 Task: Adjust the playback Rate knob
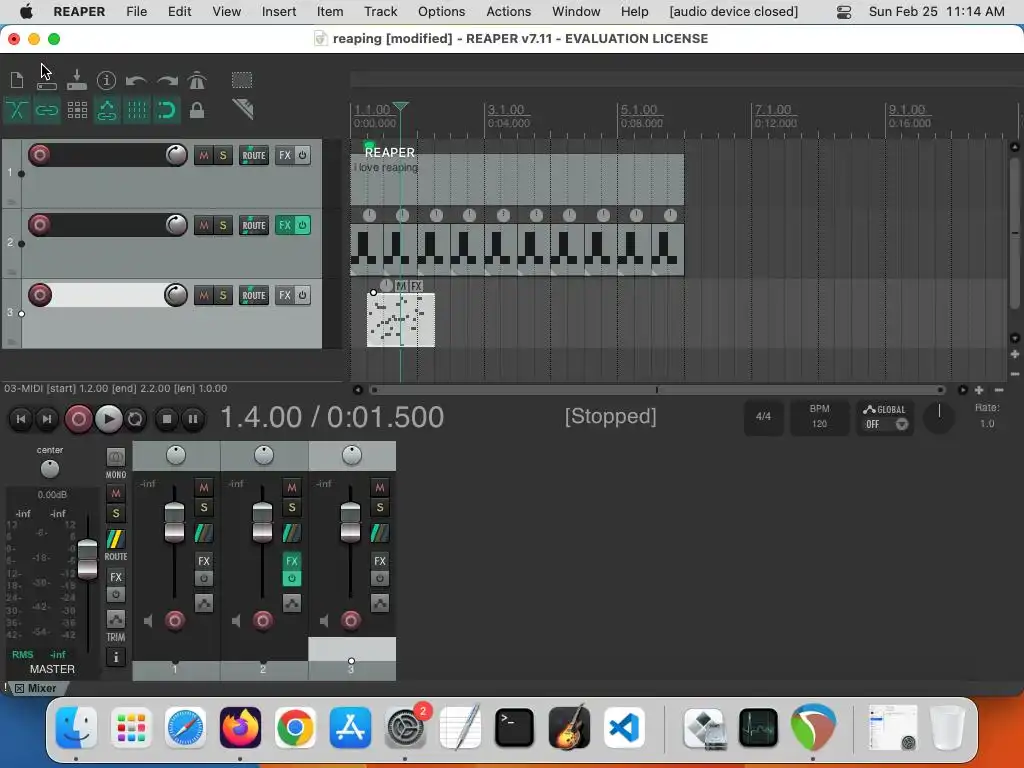939,417
